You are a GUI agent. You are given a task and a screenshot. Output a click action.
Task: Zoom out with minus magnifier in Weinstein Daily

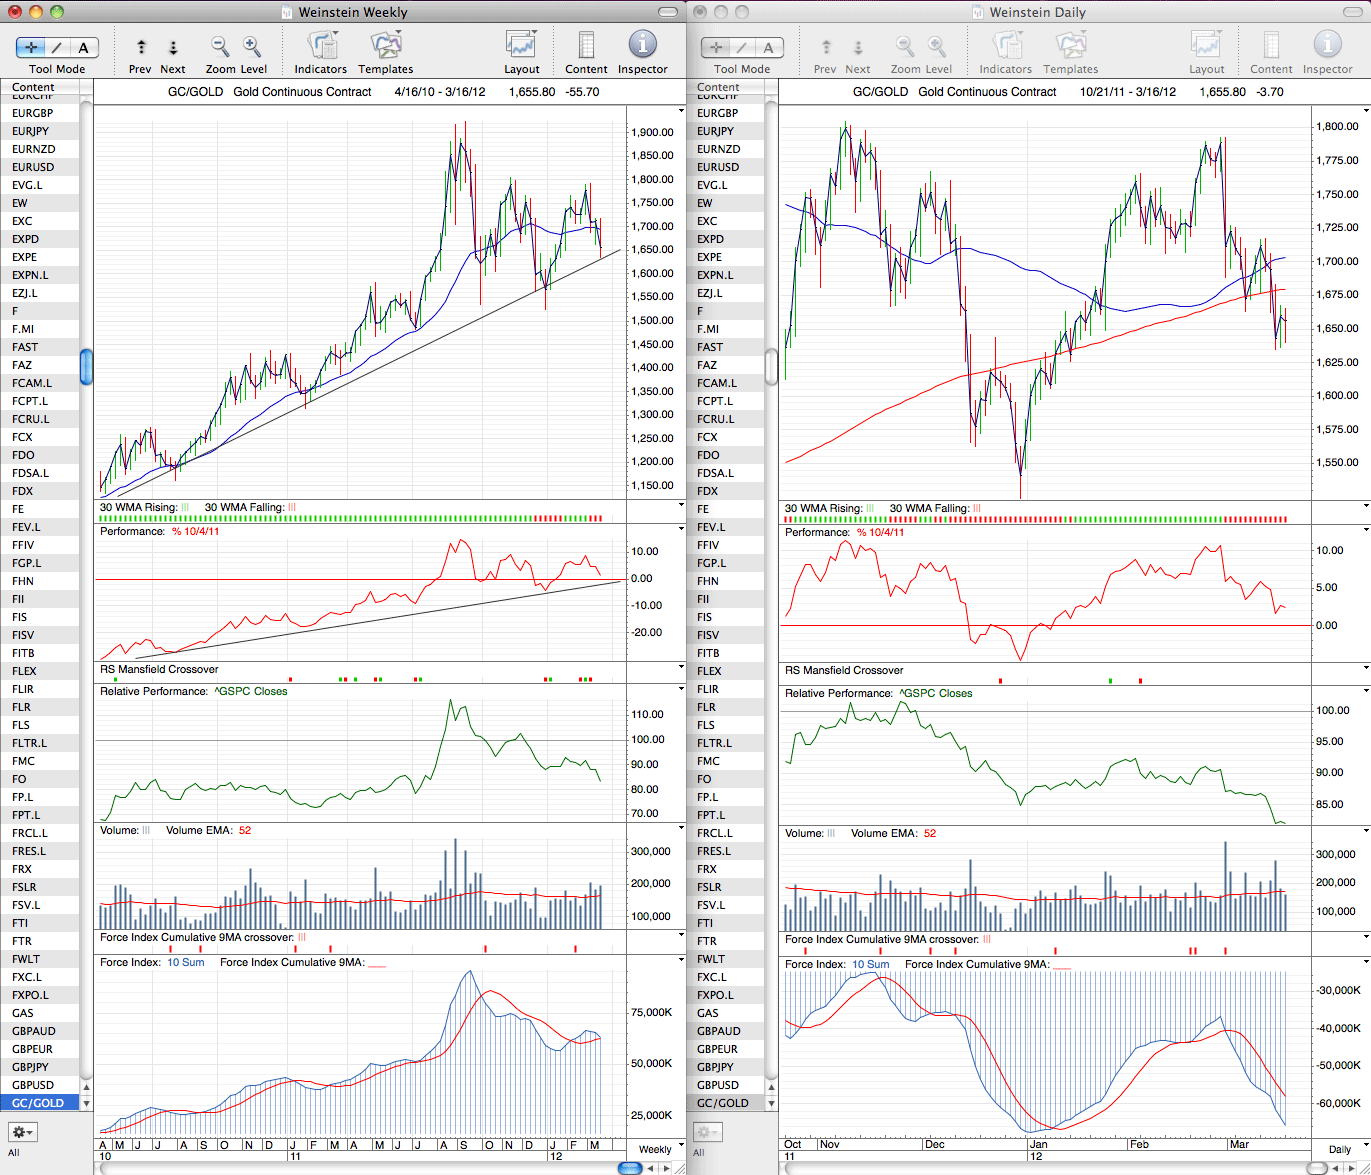point(904,46)
